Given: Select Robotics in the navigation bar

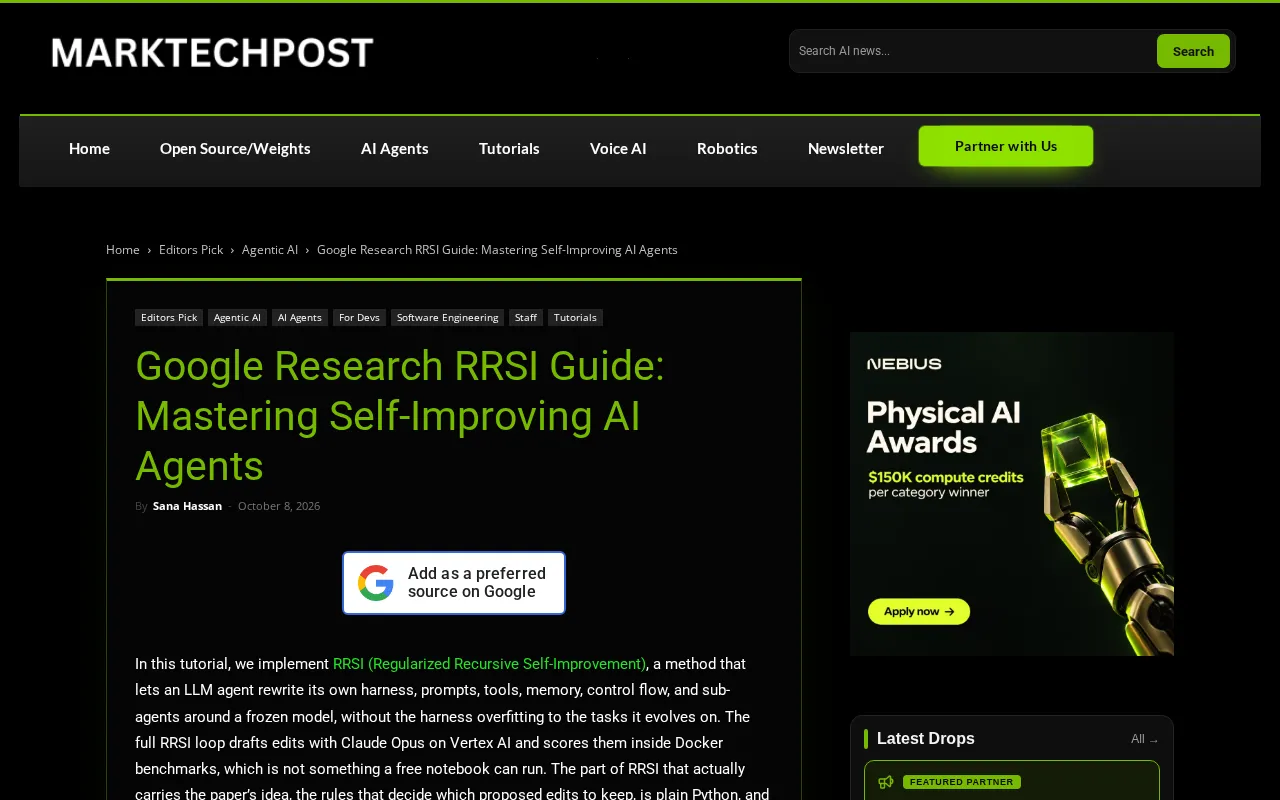Looking at the screenshot, I should tap(727, 148).
